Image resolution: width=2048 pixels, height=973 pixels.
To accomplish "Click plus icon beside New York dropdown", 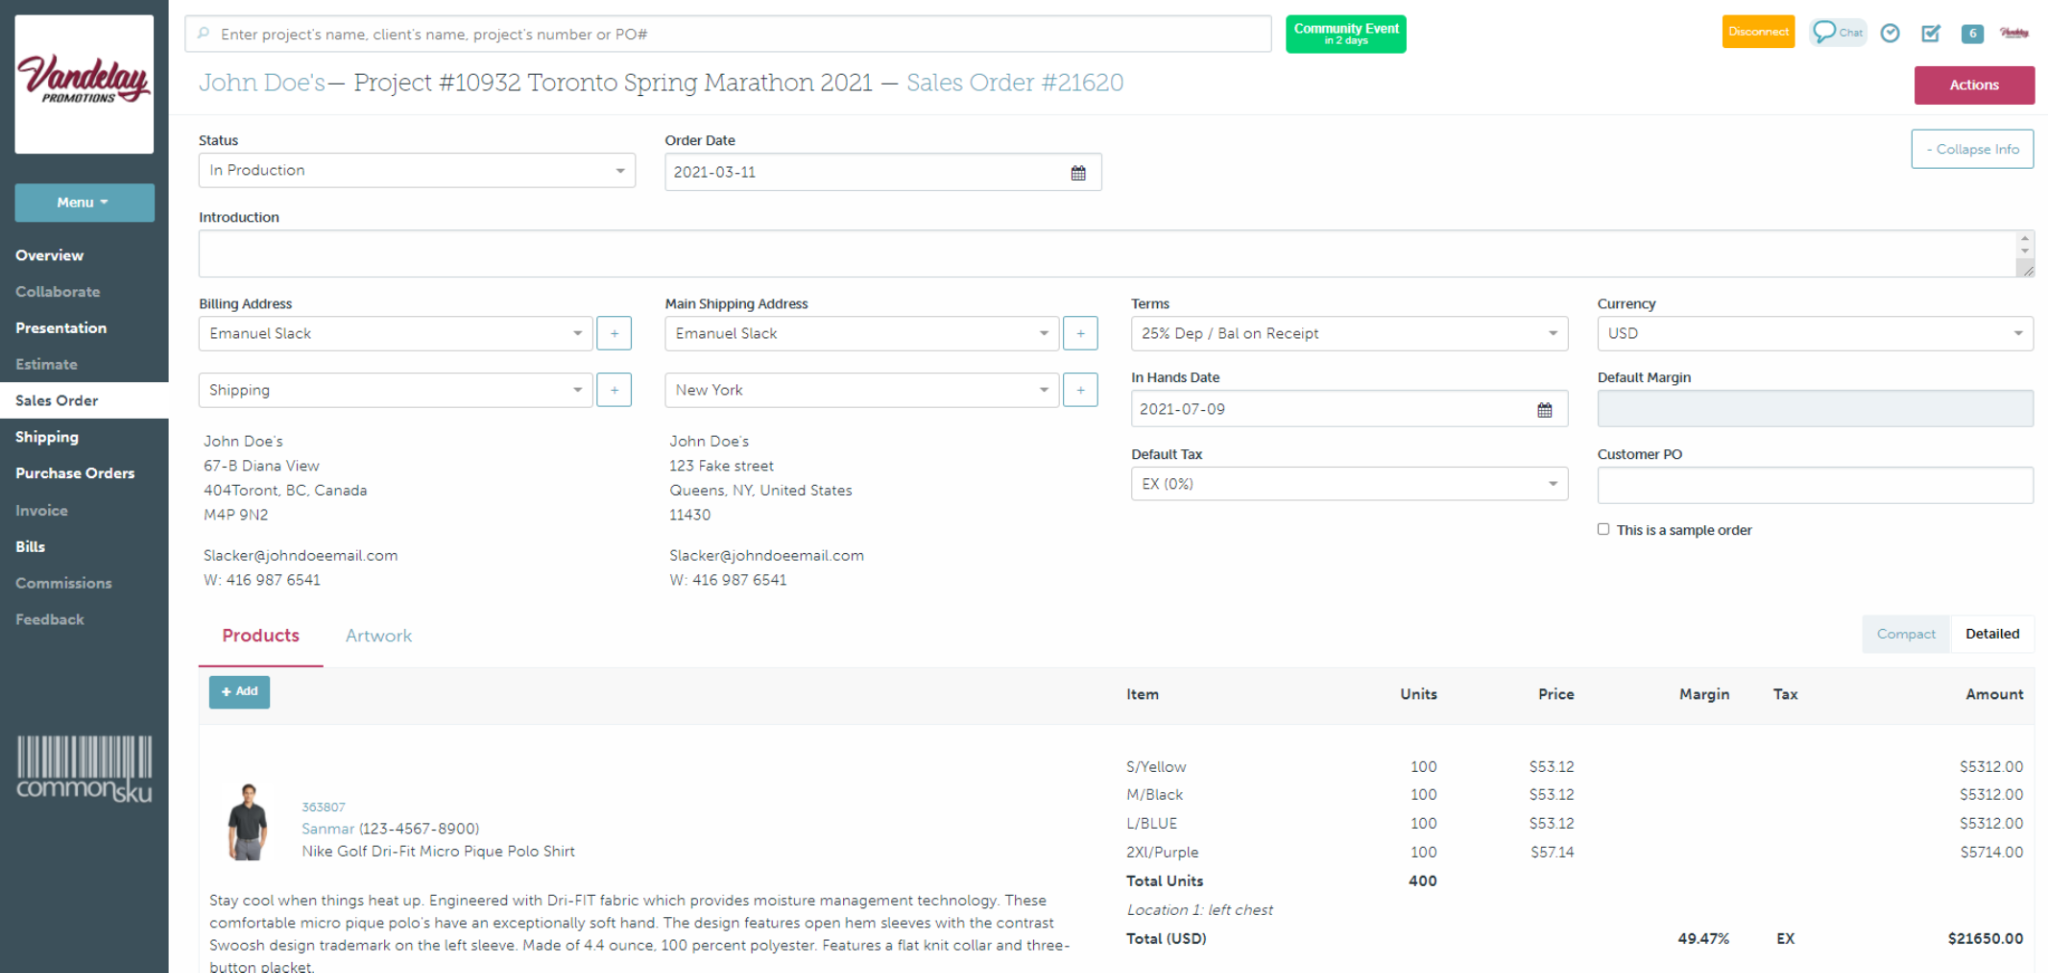I will coord(1080,390).
